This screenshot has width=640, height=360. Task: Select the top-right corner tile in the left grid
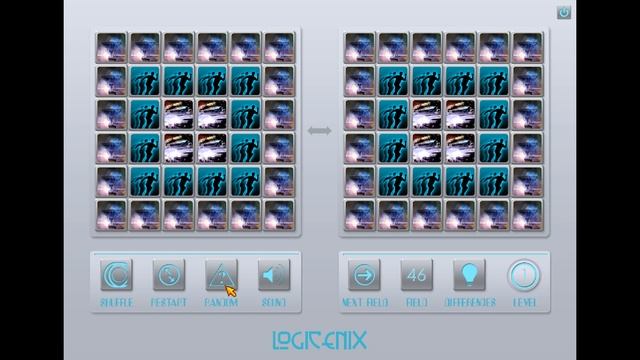pyautogui.click(x=279, y=48)
